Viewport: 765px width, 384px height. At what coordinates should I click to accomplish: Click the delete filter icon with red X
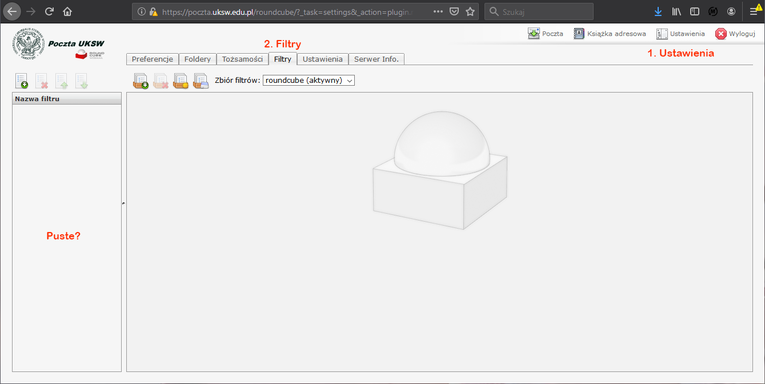pyautogui.click(x=41, y=81)
